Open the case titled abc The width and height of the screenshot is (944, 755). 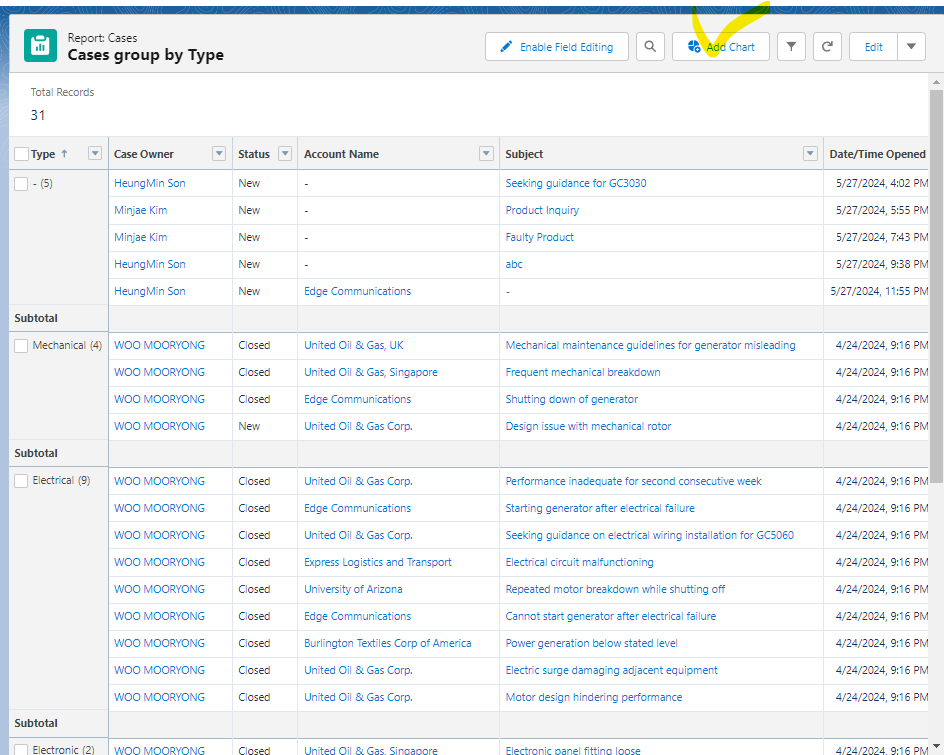514,264
